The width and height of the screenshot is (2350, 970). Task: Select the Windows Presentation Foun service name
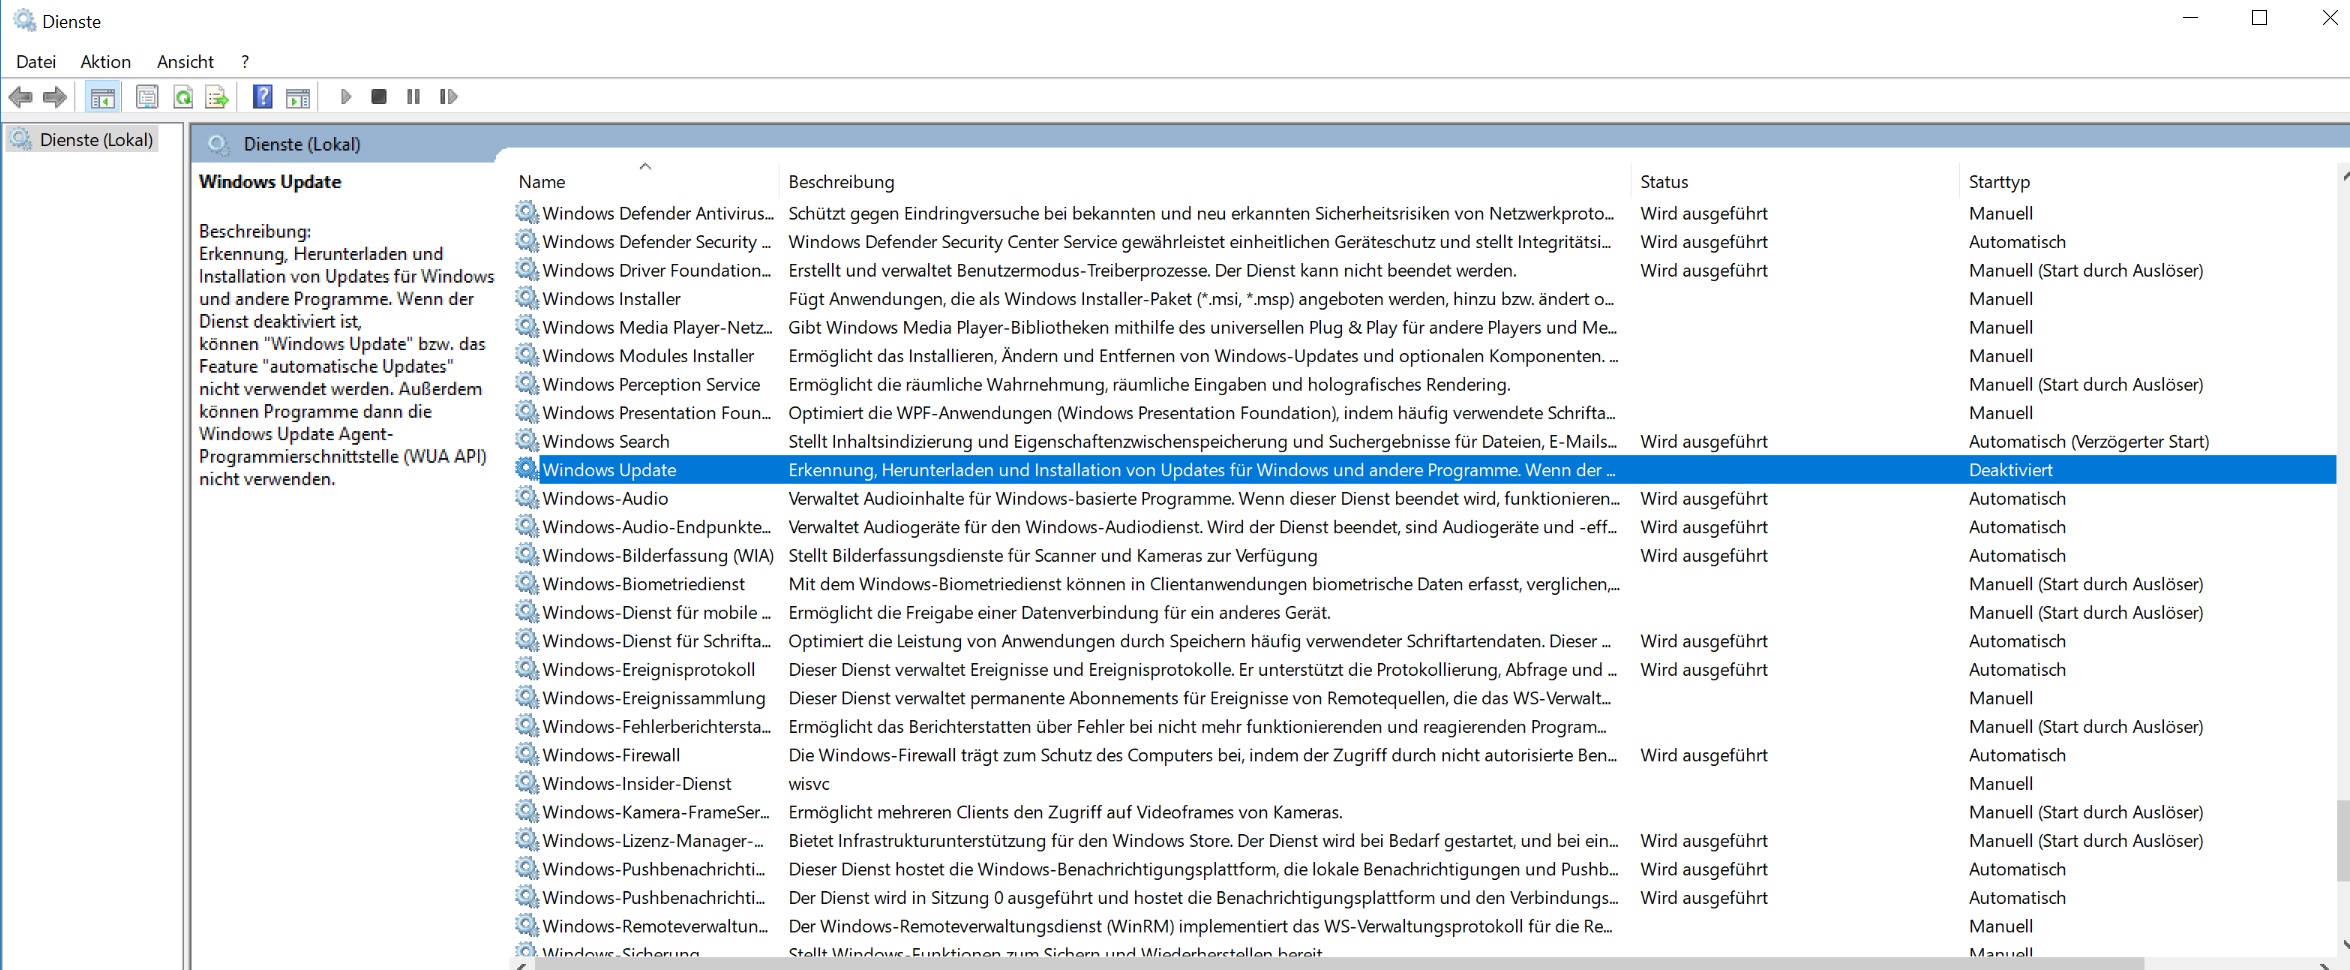pyautogui.click(x=657, y=413)
